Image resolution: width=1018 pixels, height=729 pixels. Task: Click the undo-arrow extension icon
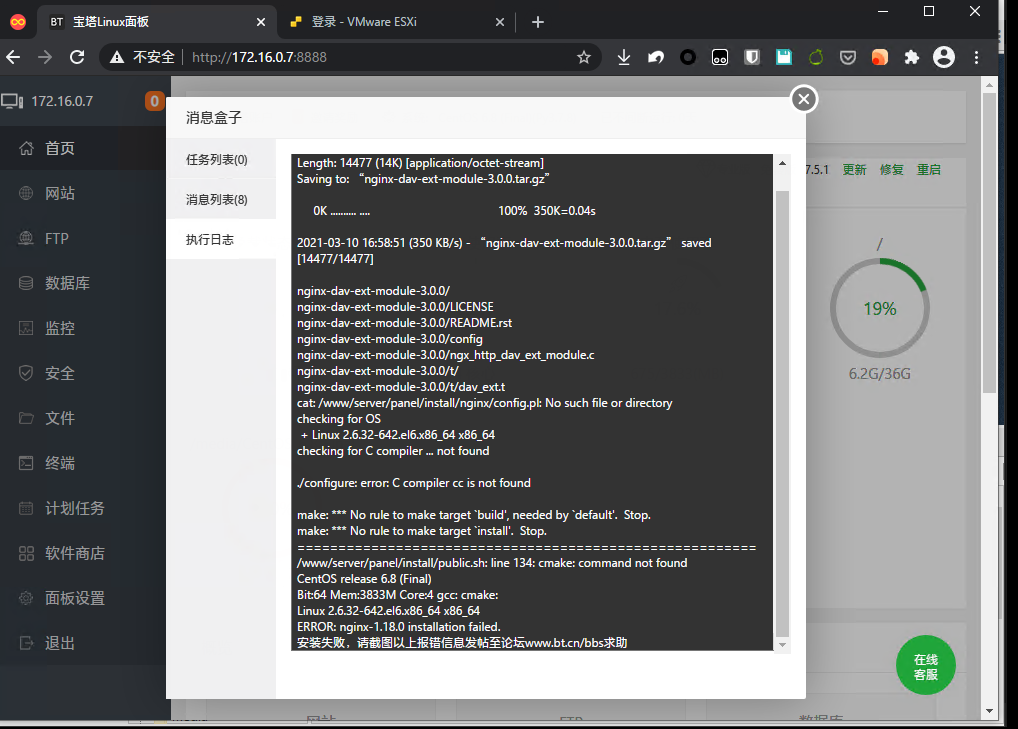pos(656,57)
